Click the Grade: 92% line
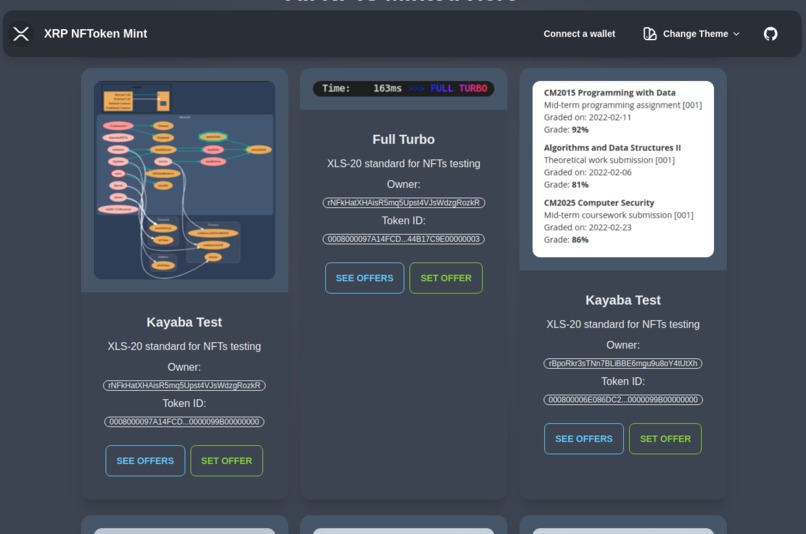Screen dimensions: 806x534 (566, 130)
